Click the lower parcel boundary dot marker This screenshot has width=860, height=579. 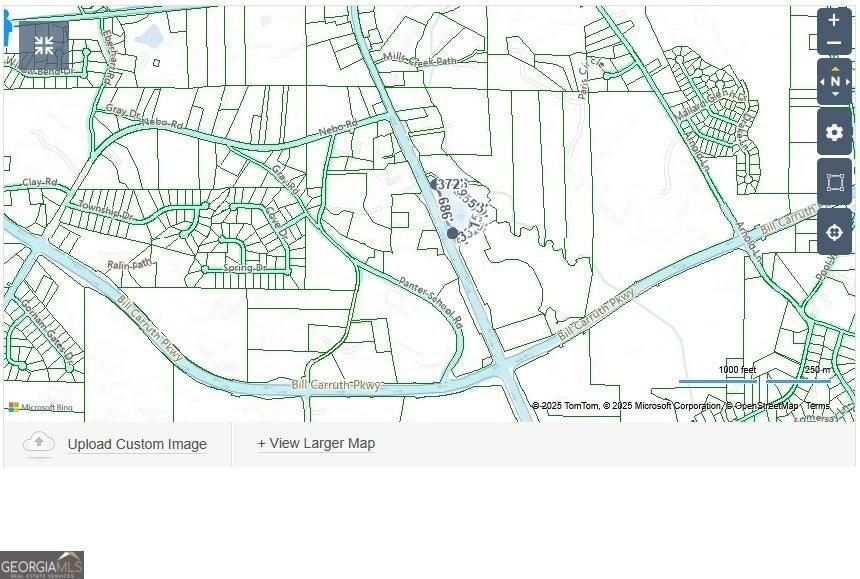click(452, 233)
